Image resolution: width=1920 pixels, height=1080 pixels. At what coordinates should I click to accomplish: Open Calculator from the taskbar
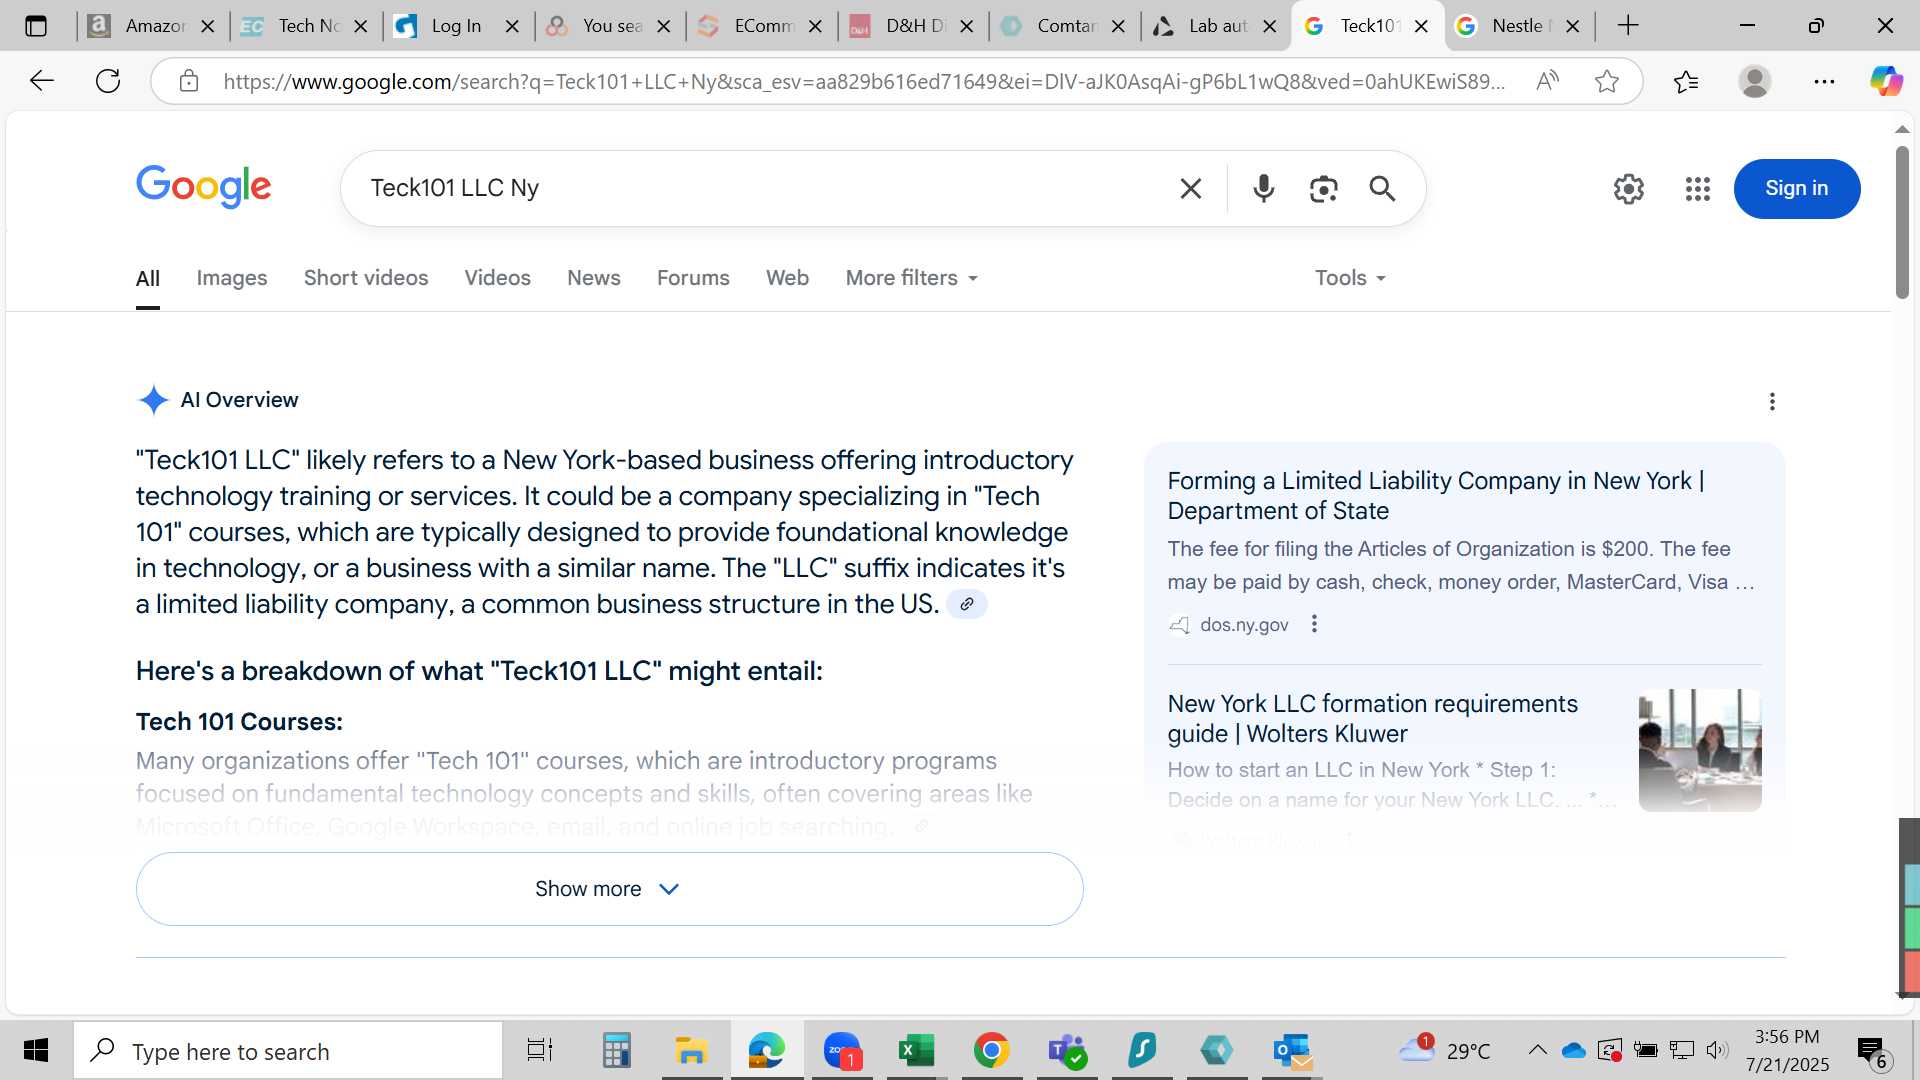point(616,1050)
